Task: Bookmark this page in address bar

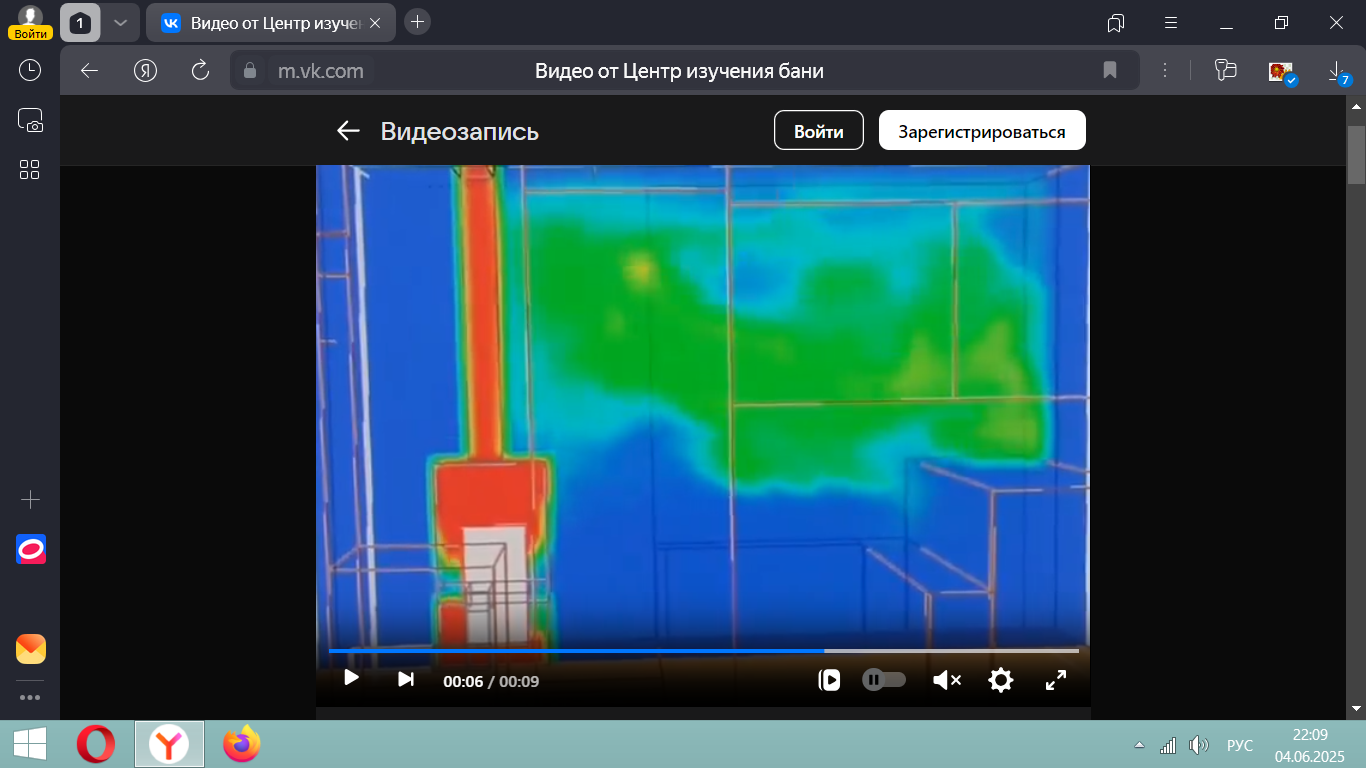Action: click(x=1109, y=70)
